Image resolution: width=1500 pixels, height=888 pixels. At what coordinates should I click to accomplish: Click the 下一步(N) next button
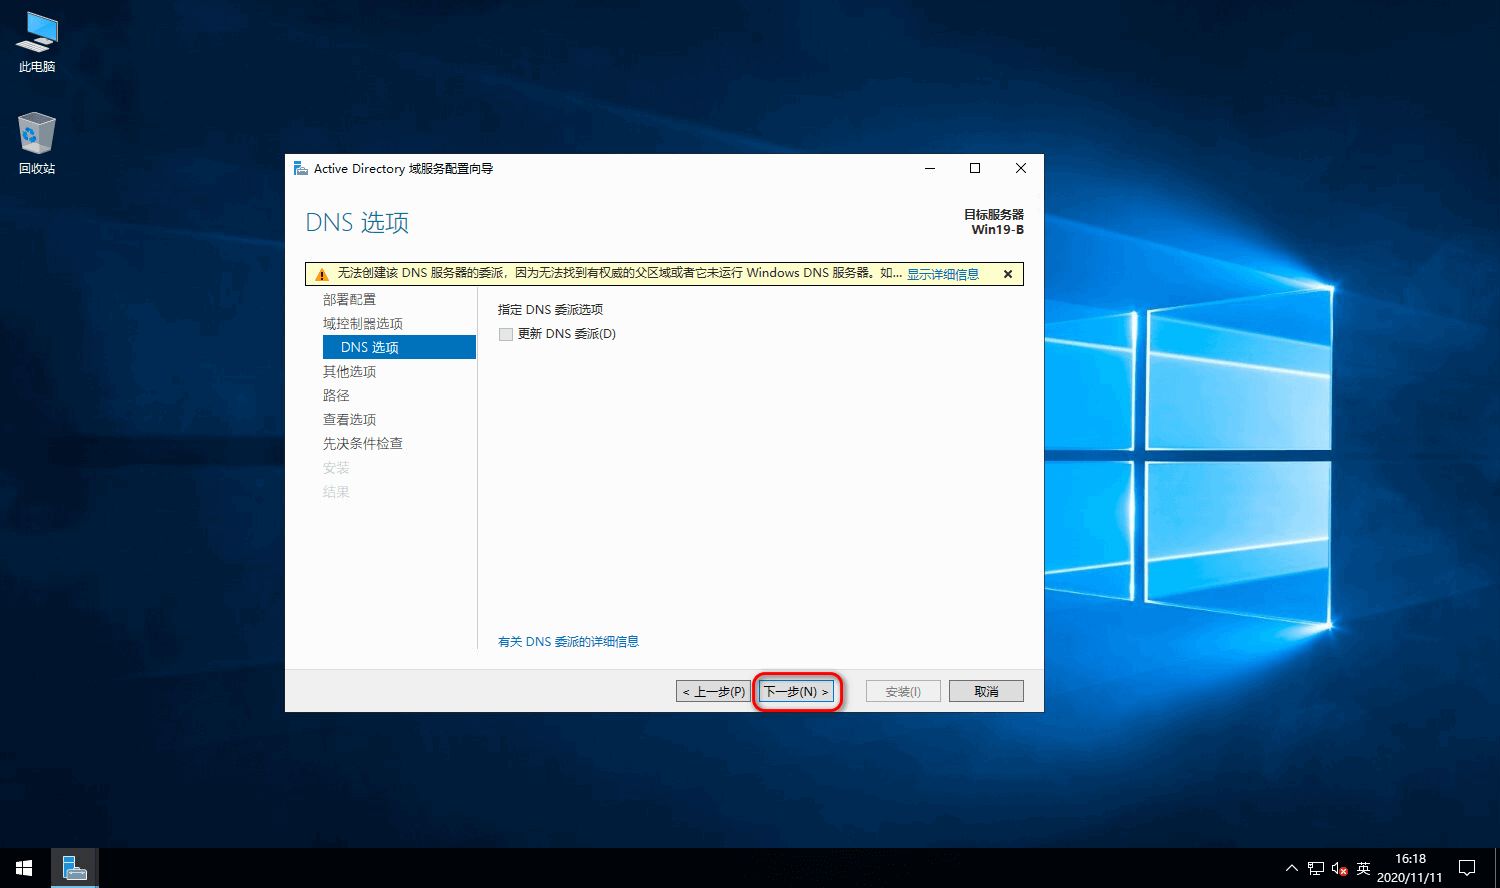[796, 691]
